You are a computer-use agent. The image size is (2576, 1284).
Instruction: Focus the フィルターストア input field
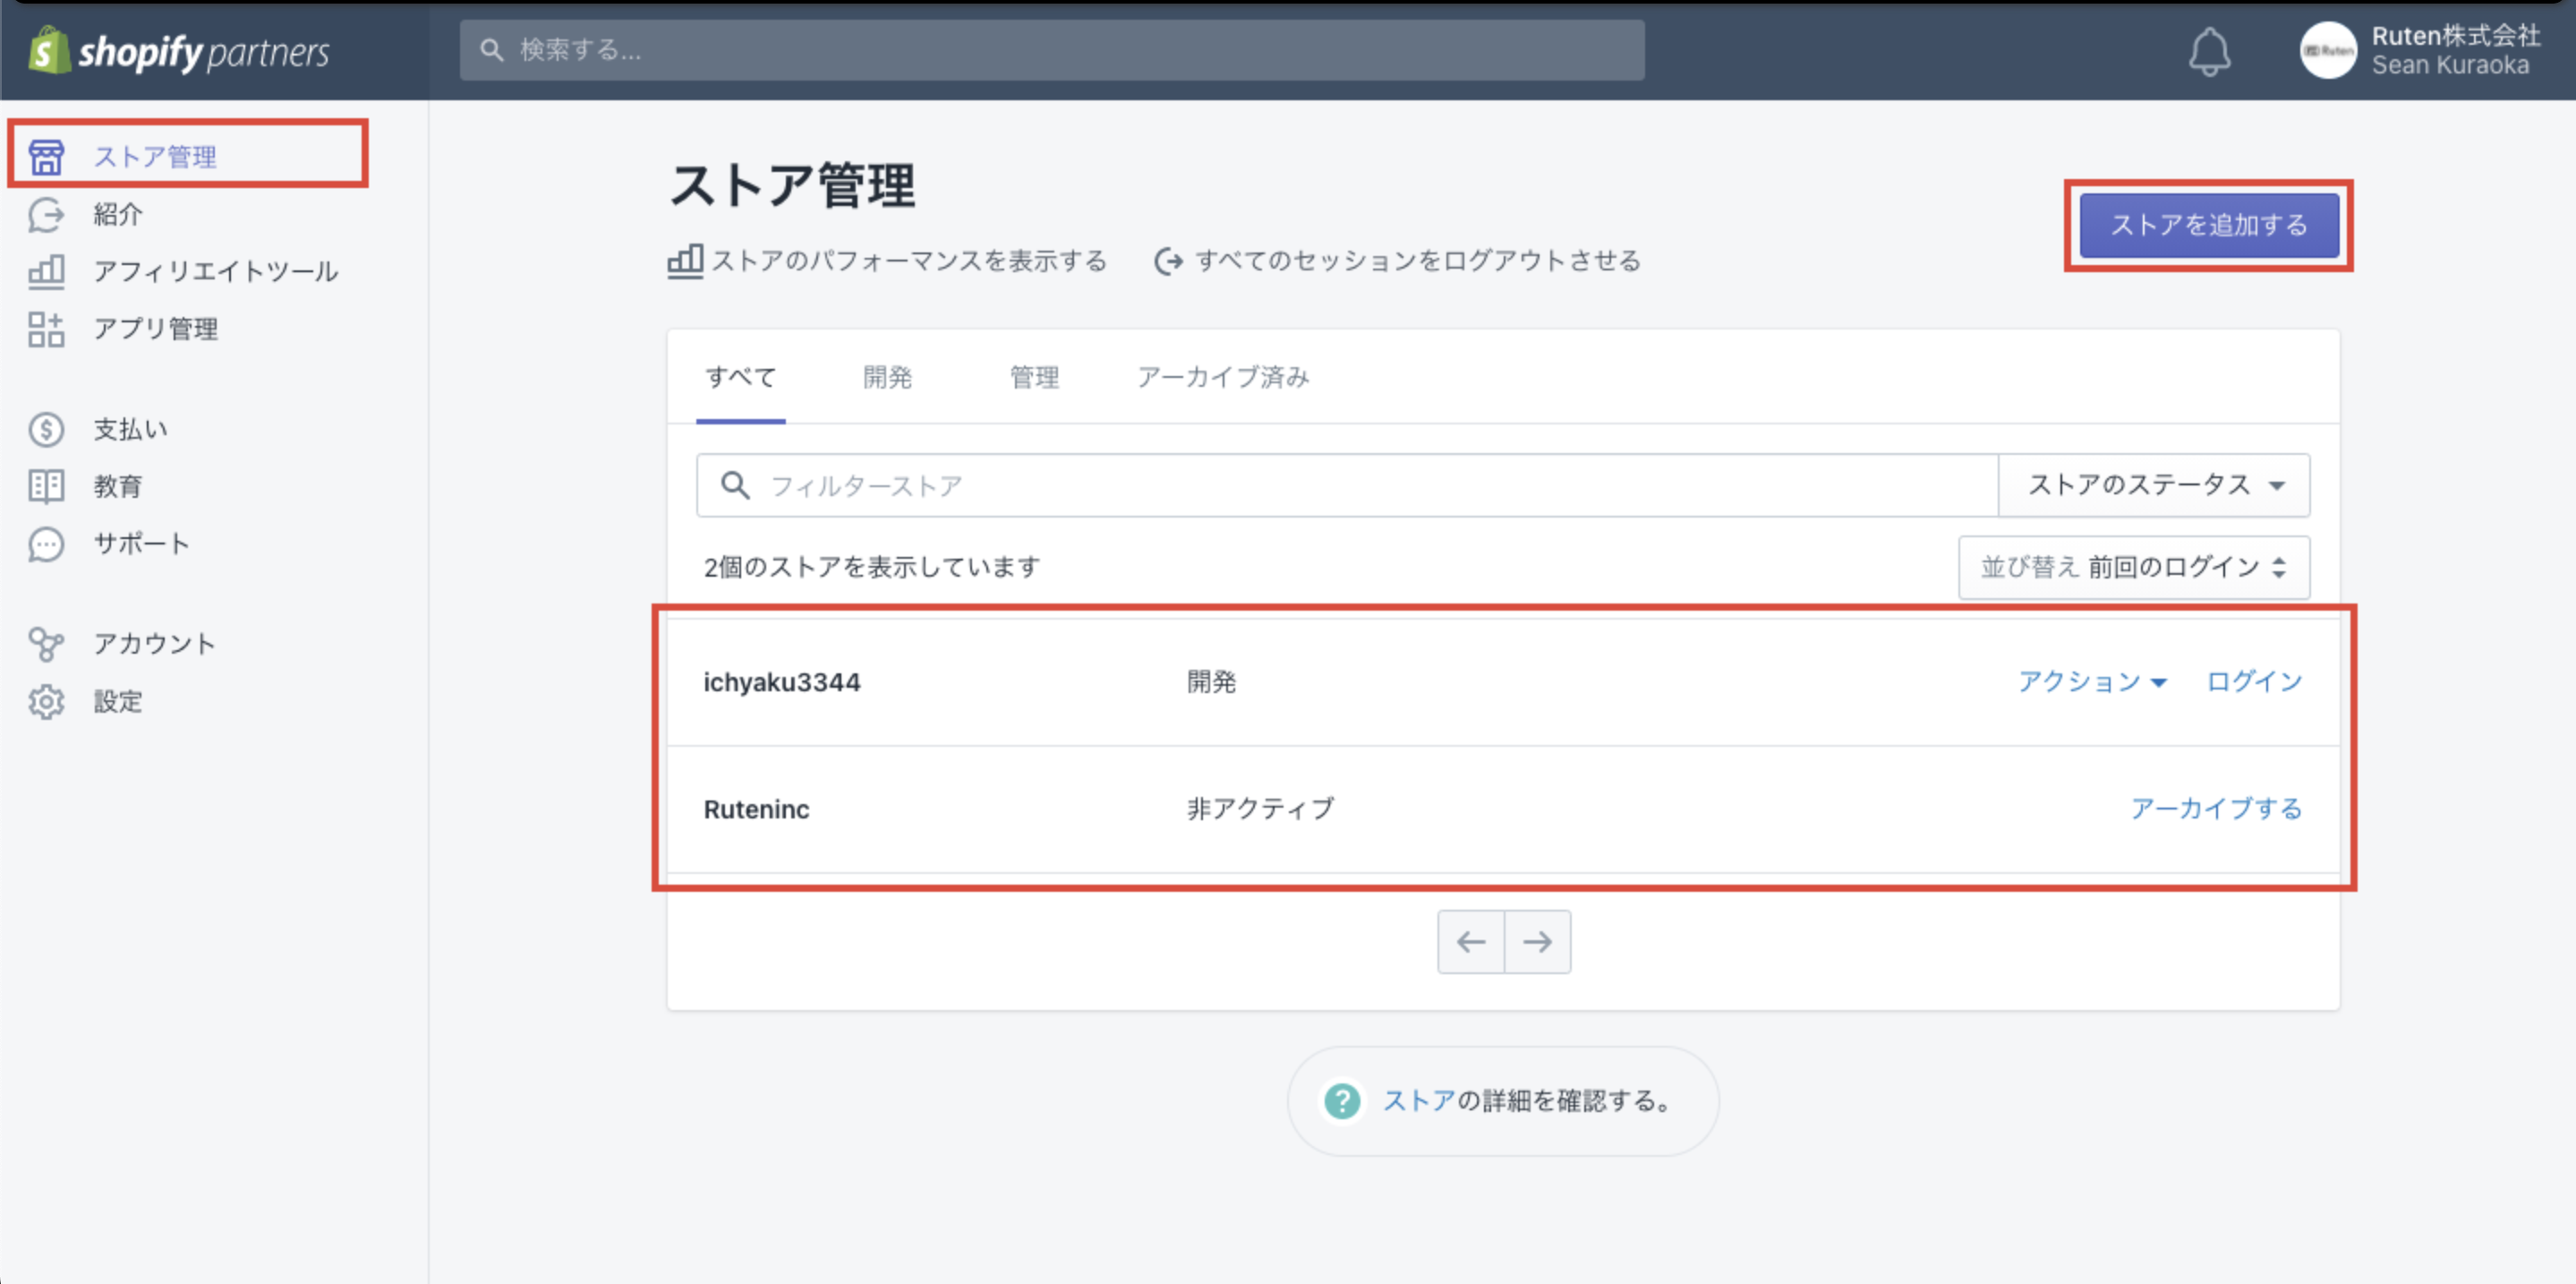[x=1347, y=485]
